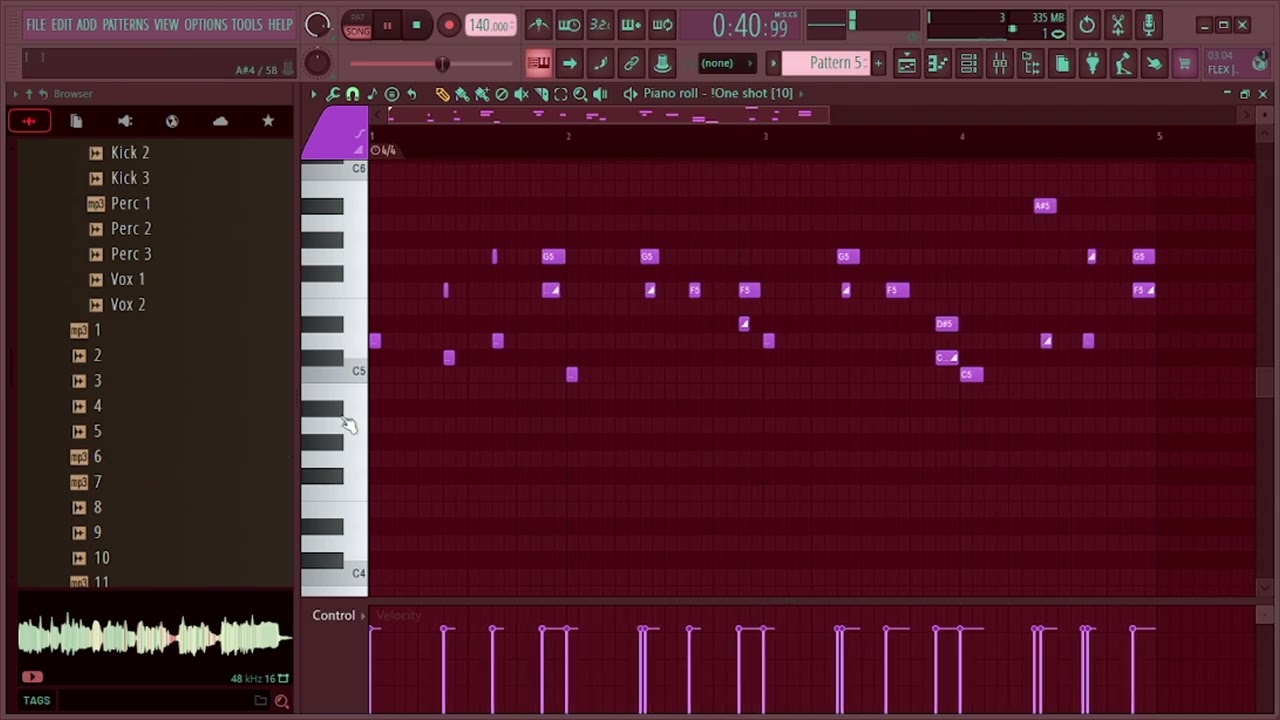Stop playback with the stop button
This screenshot has height=720, width=1280.
point(417,26)
